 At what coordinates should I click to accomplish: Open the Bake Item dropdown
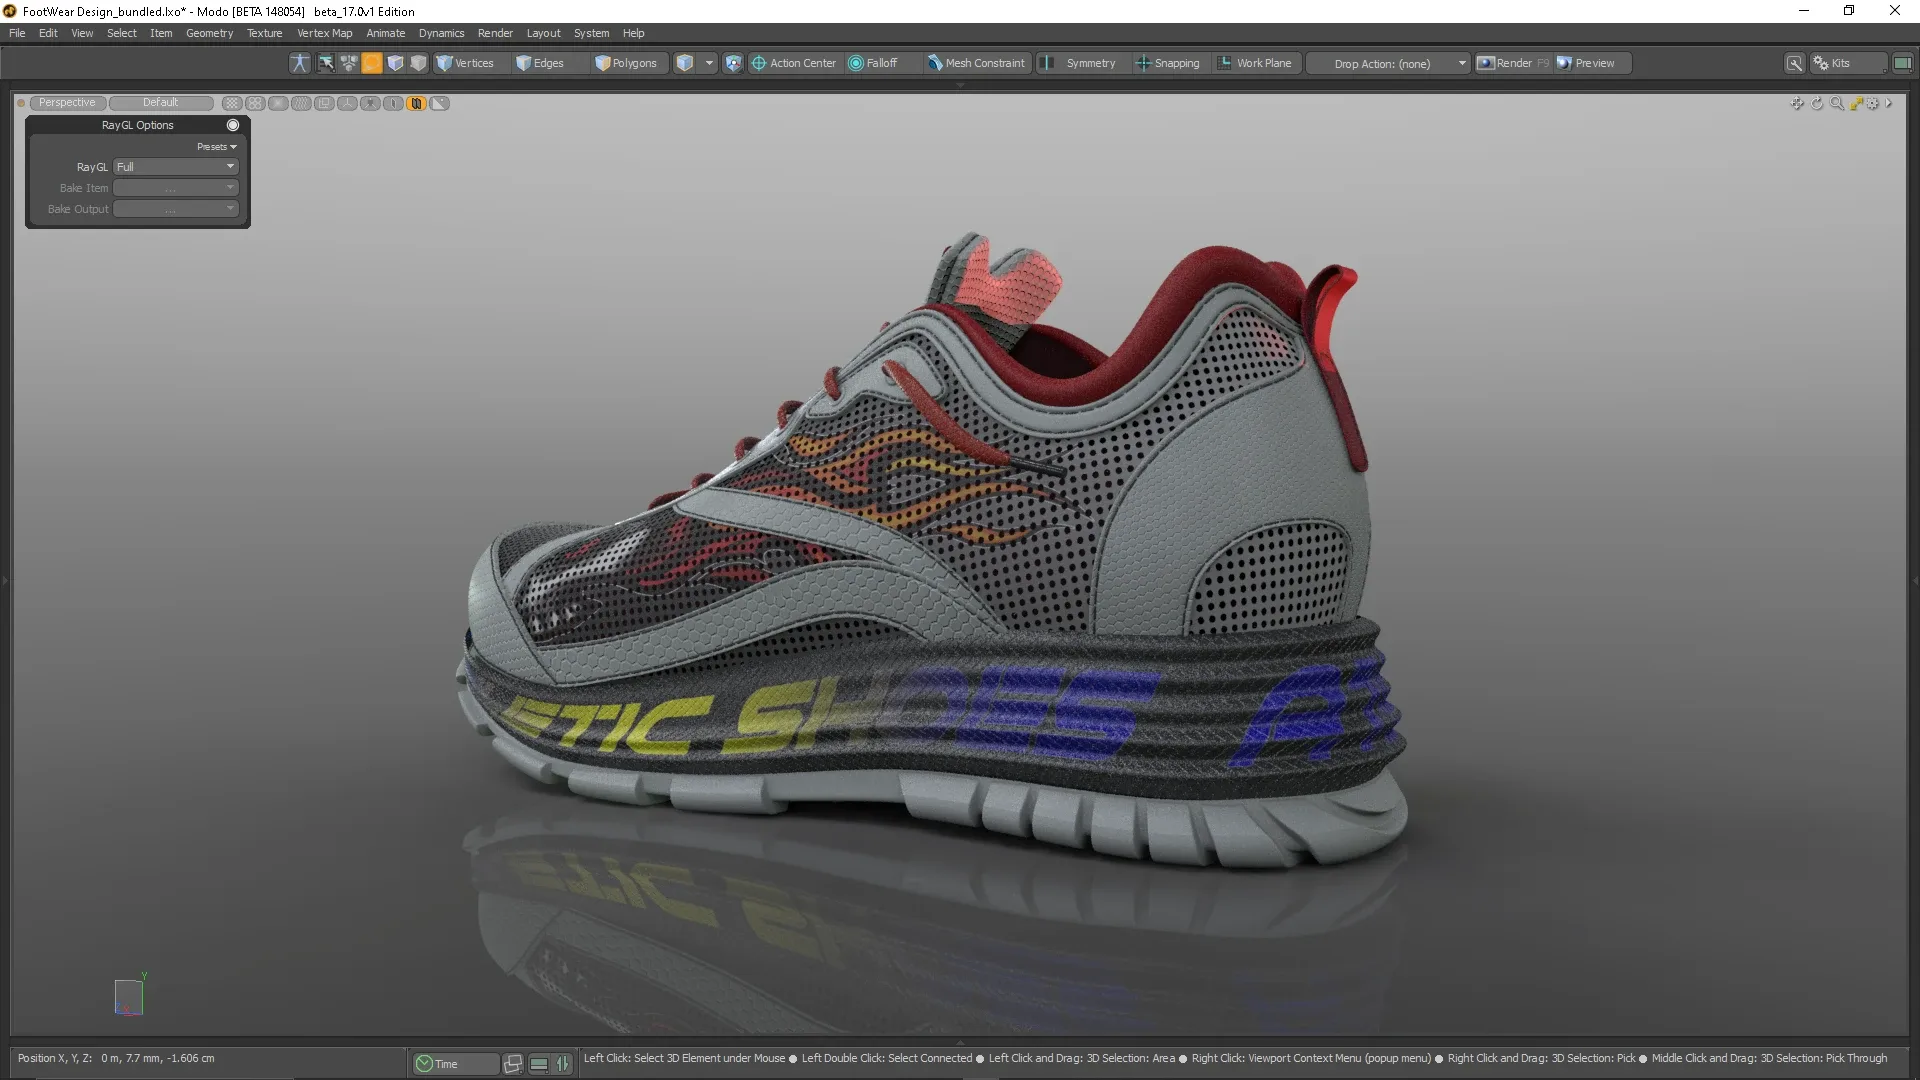pyautogui.click(x=175, y=188)
